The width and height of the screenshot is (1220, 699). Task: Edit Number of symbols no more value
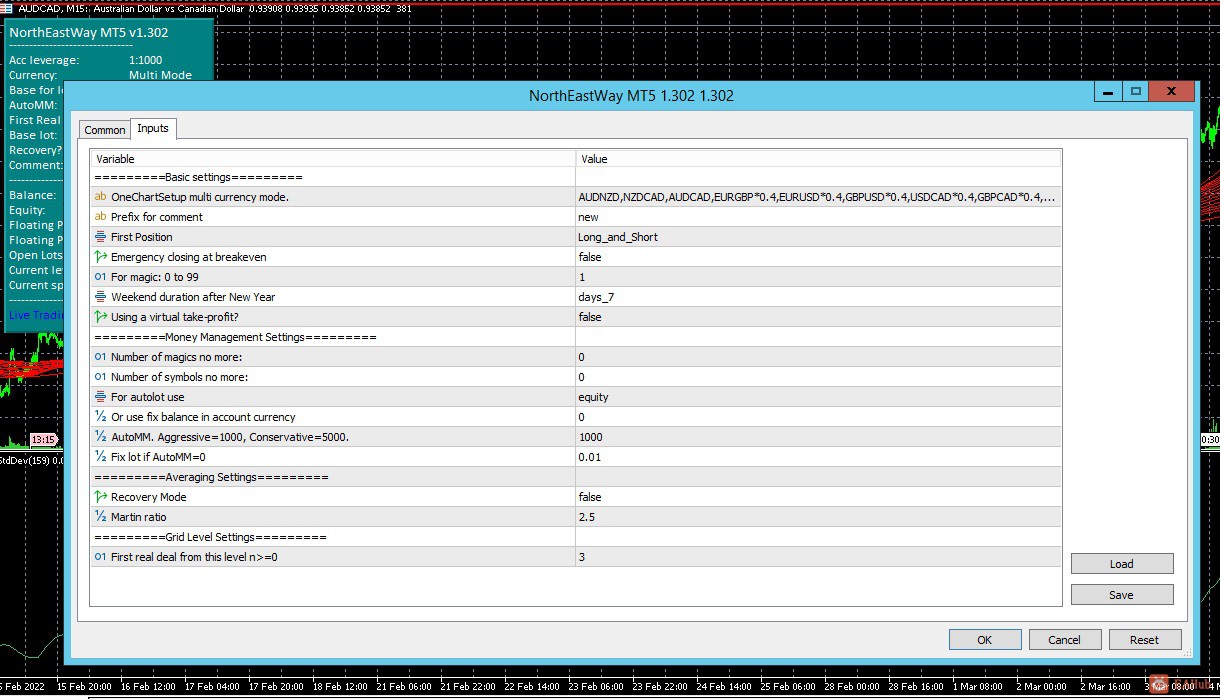(x=818, y=377)
